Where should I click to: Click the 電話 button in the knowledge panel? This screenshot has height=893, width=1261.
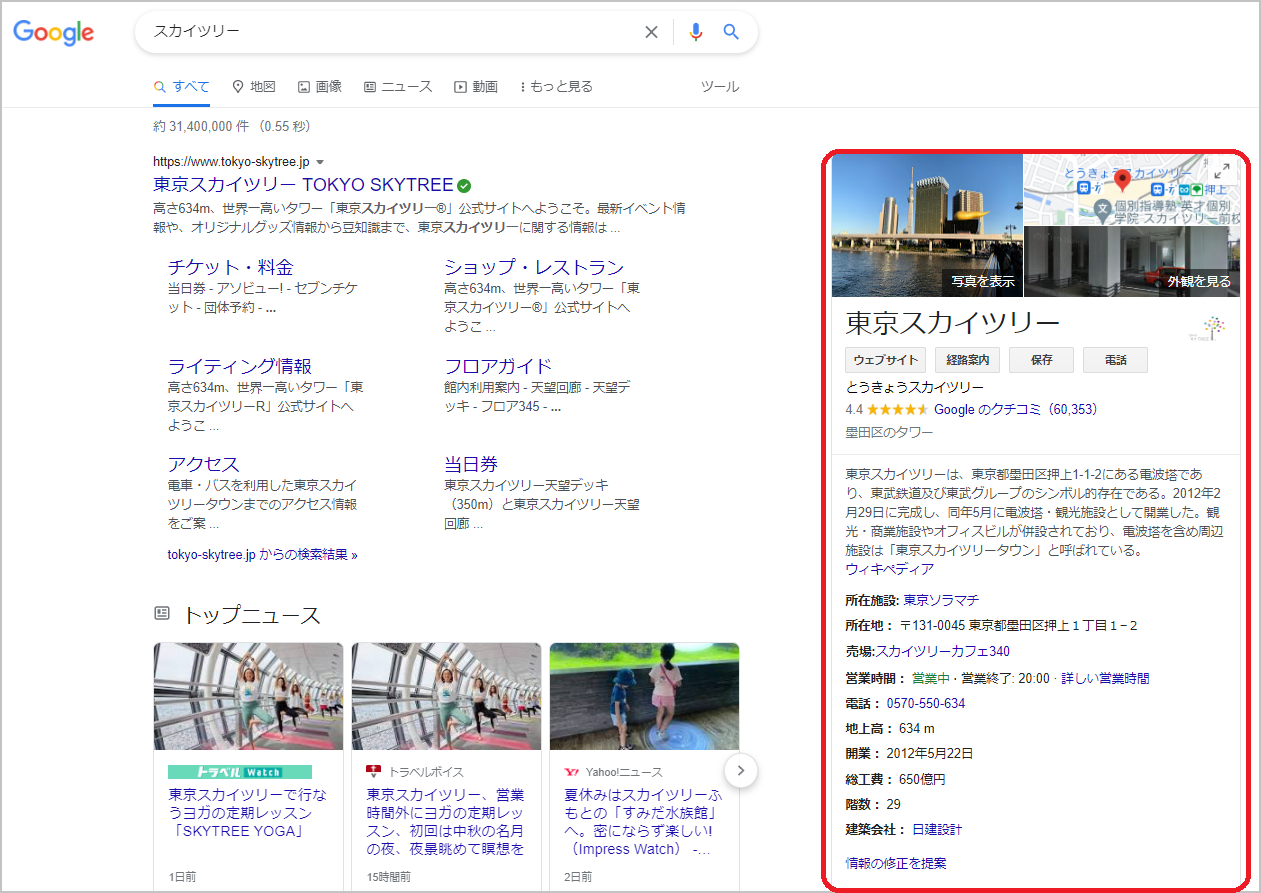click(x=1115, y=359)
